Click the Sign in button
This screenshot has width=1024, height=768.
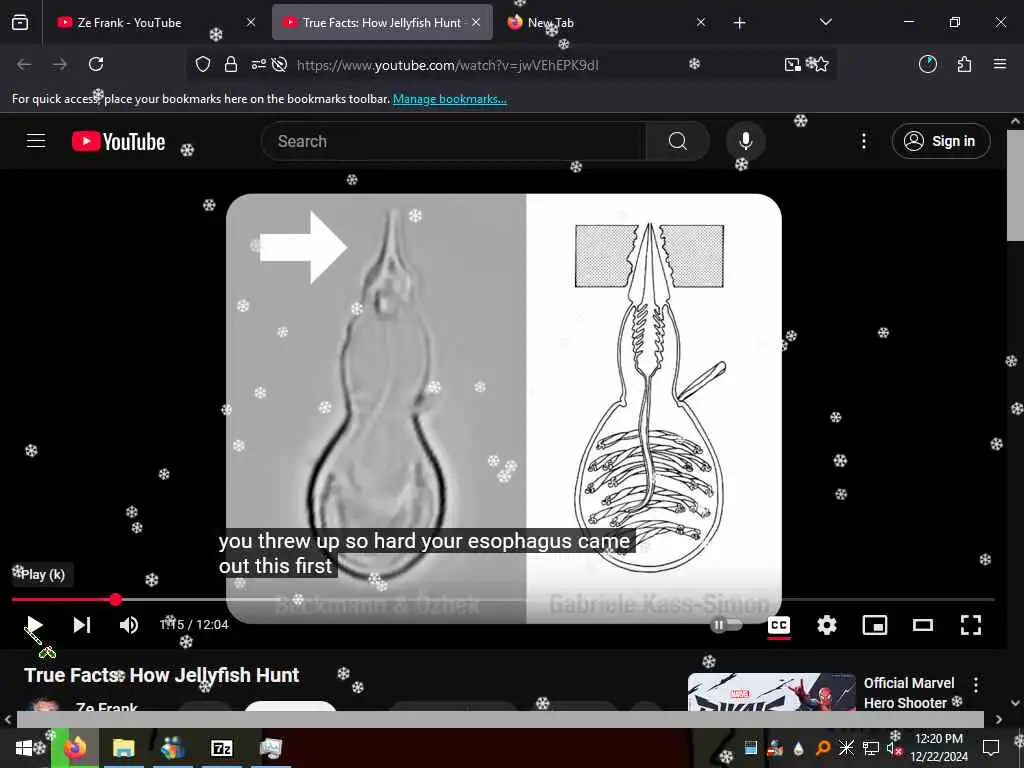click(940, 141)
